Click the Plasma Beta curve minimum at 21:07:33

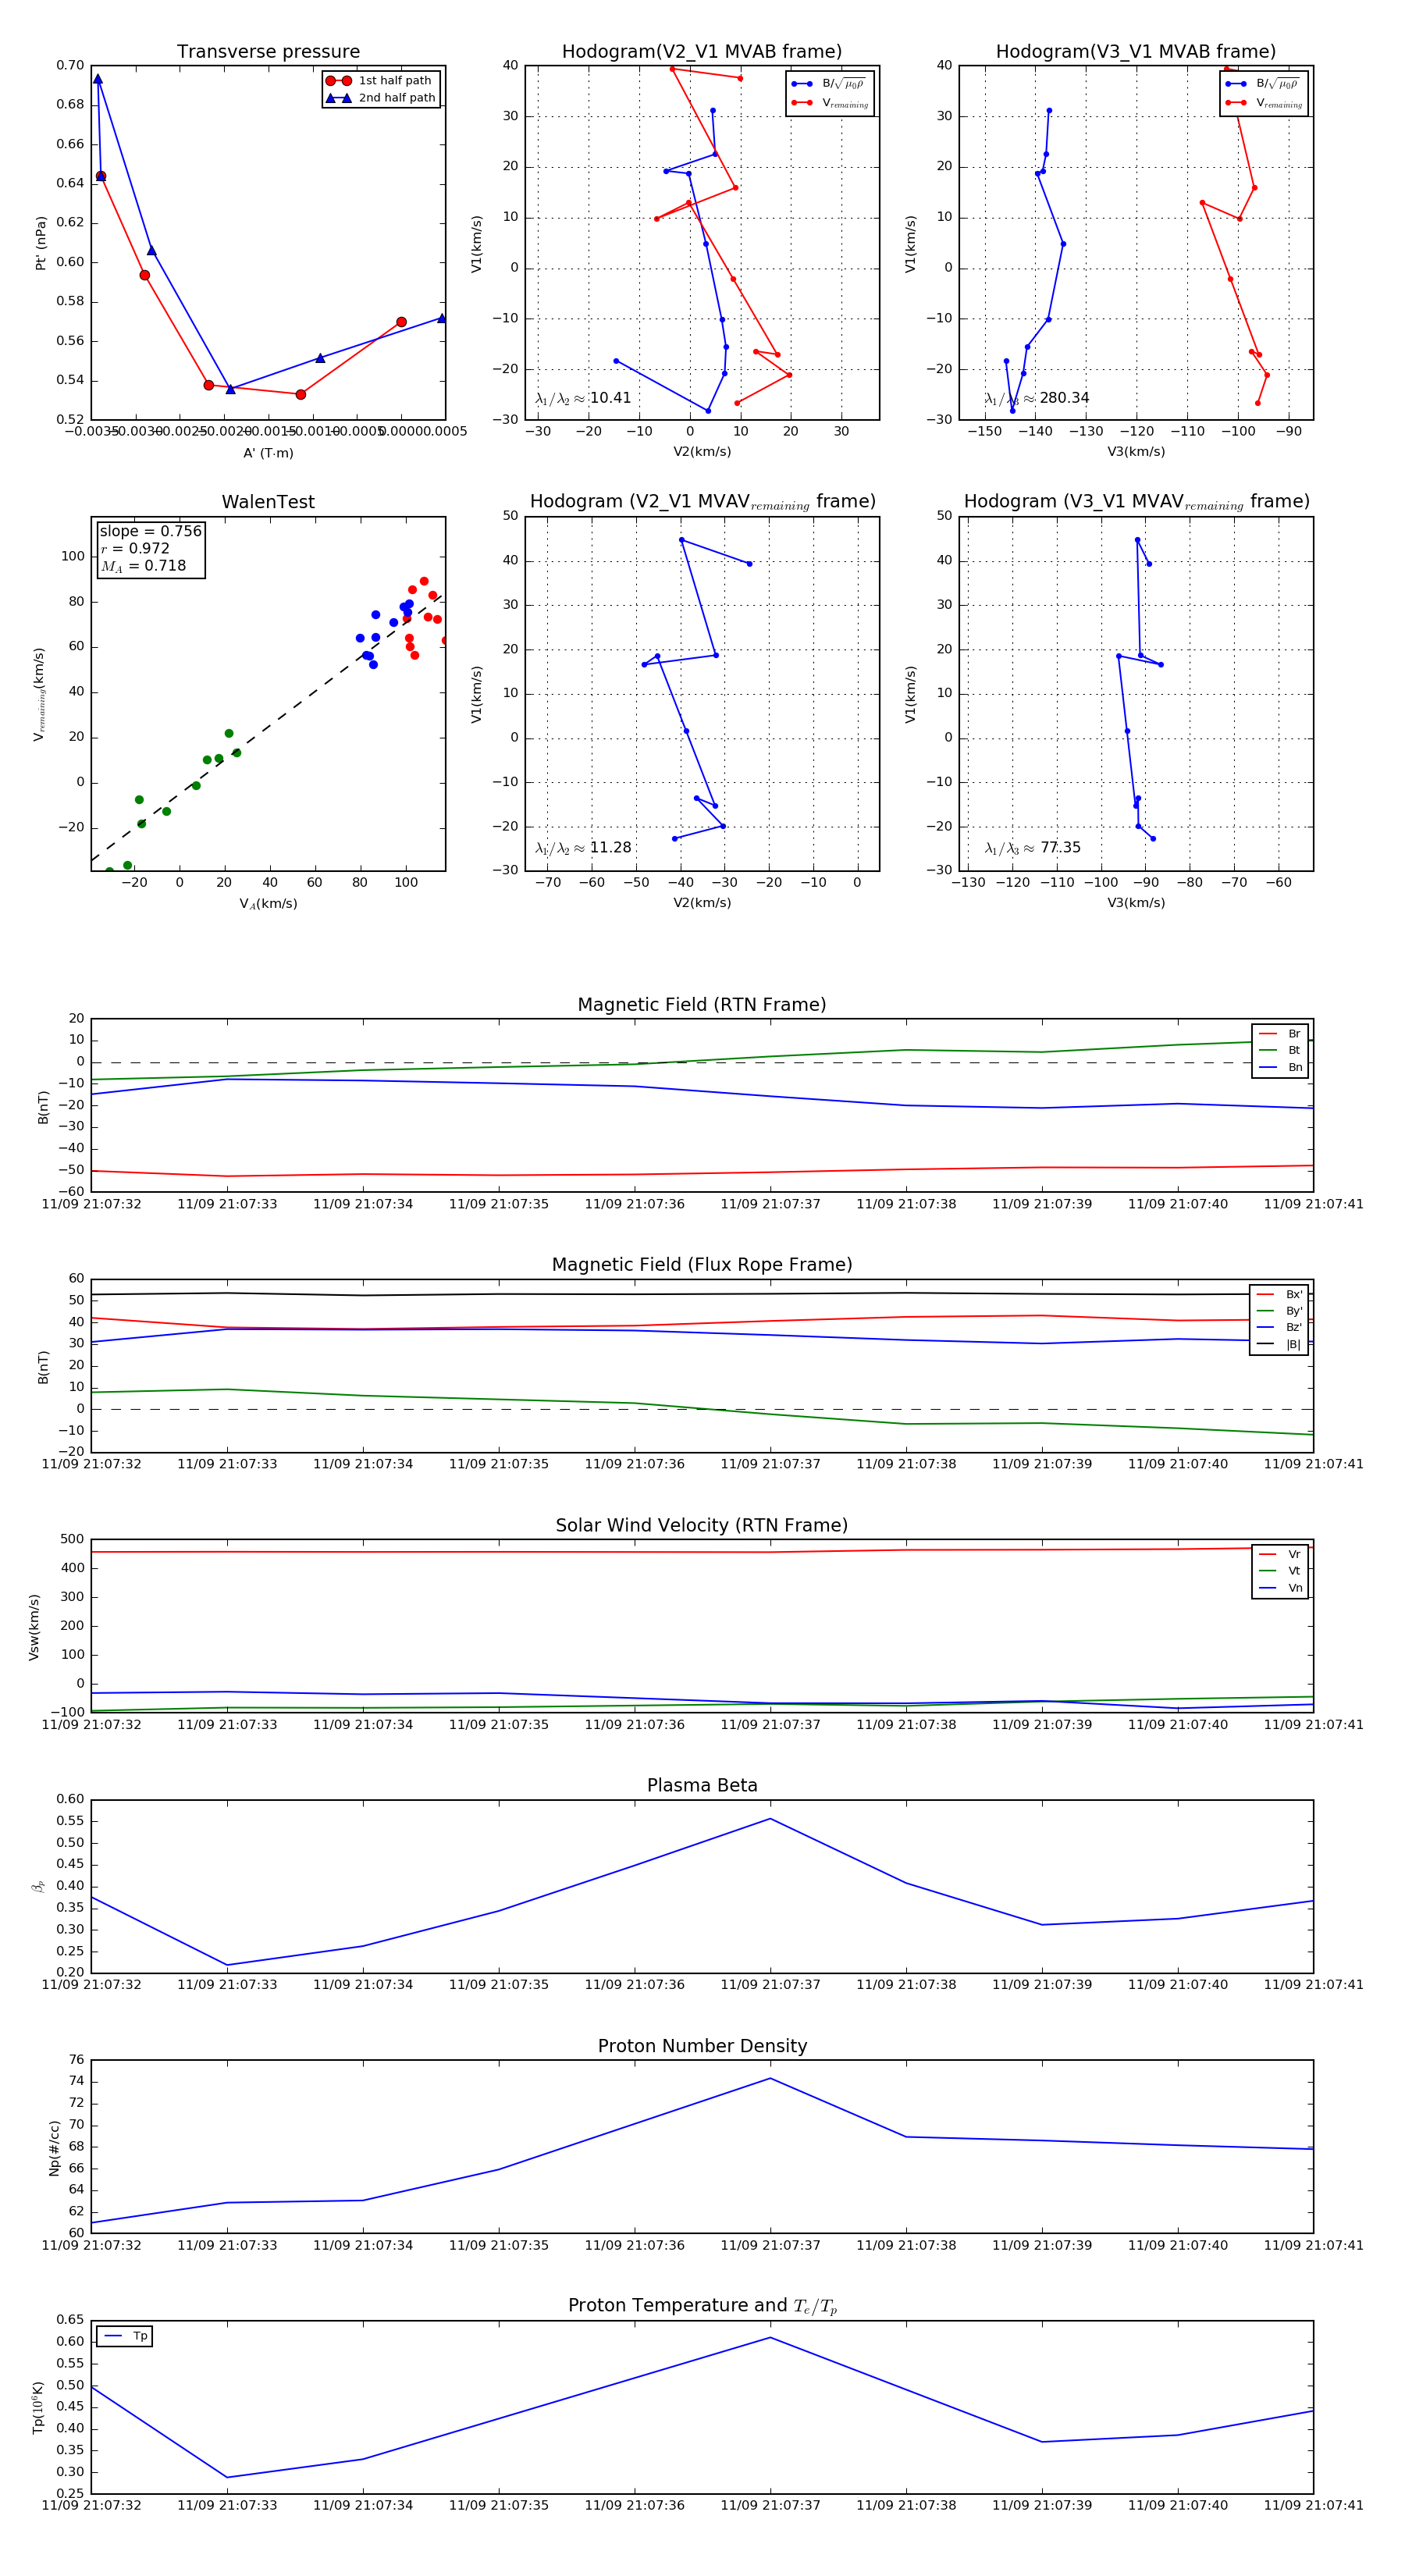227,1965
